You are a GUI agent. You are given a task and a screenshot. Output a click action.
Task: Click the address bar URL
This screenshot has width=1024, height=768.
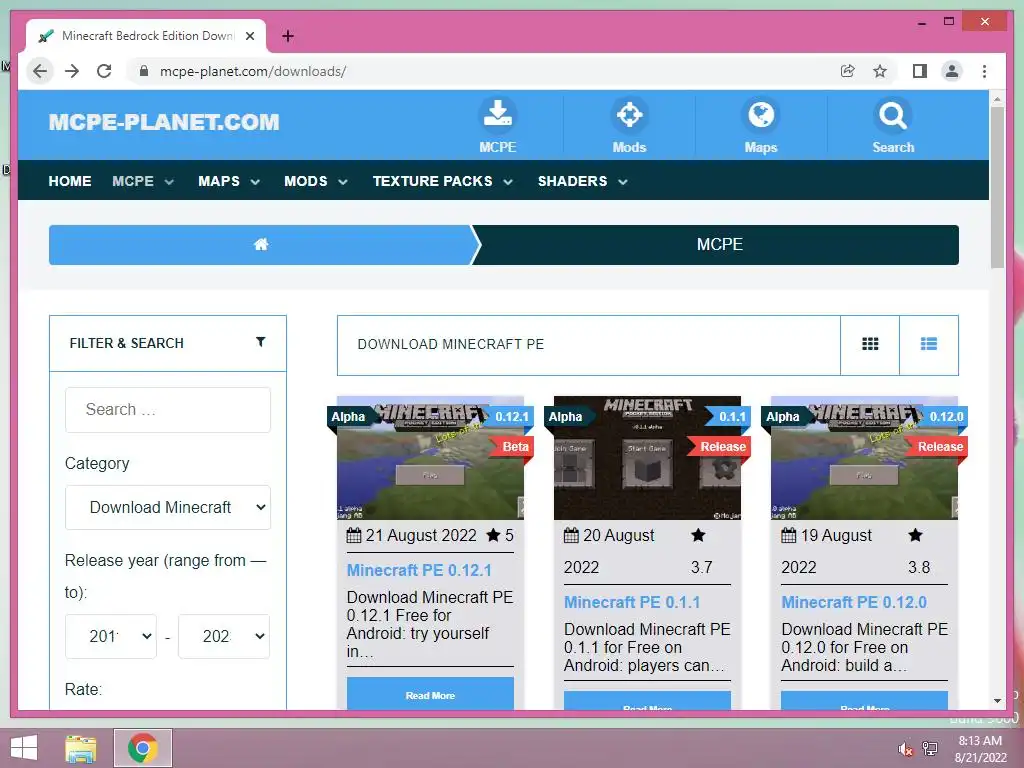click(x=253, y=71)
